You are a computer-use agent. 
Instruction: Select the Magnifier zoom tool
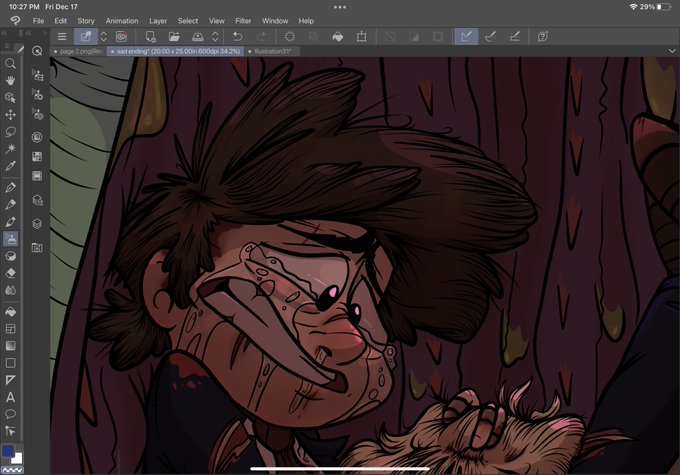(x=10, y=63)
